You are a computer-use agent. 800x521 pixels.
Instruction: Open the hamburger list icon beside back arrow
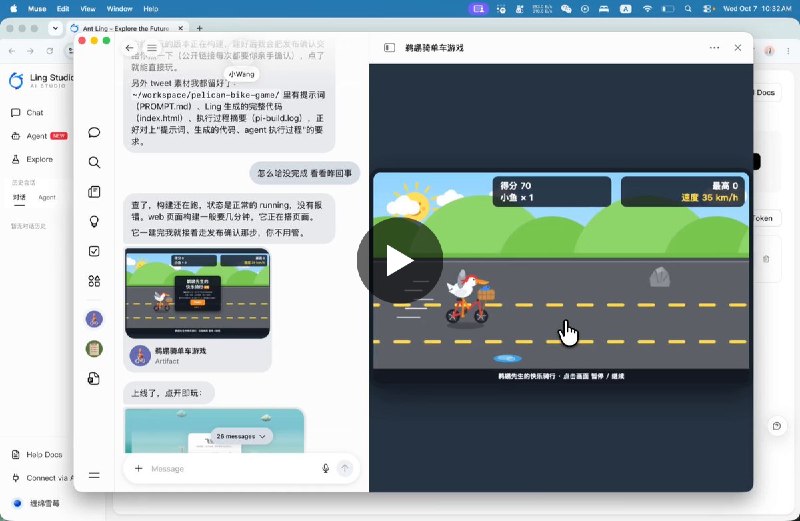152,48
